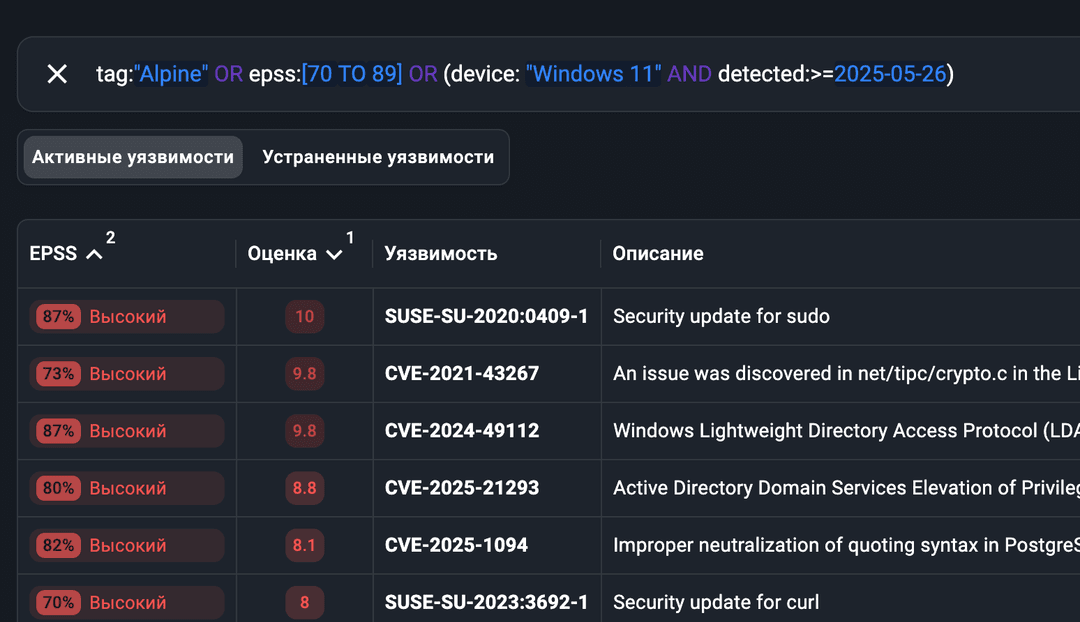The image size is (1080, 622).
Task: Click the score badge showing 10
Action: click(304, 317)
